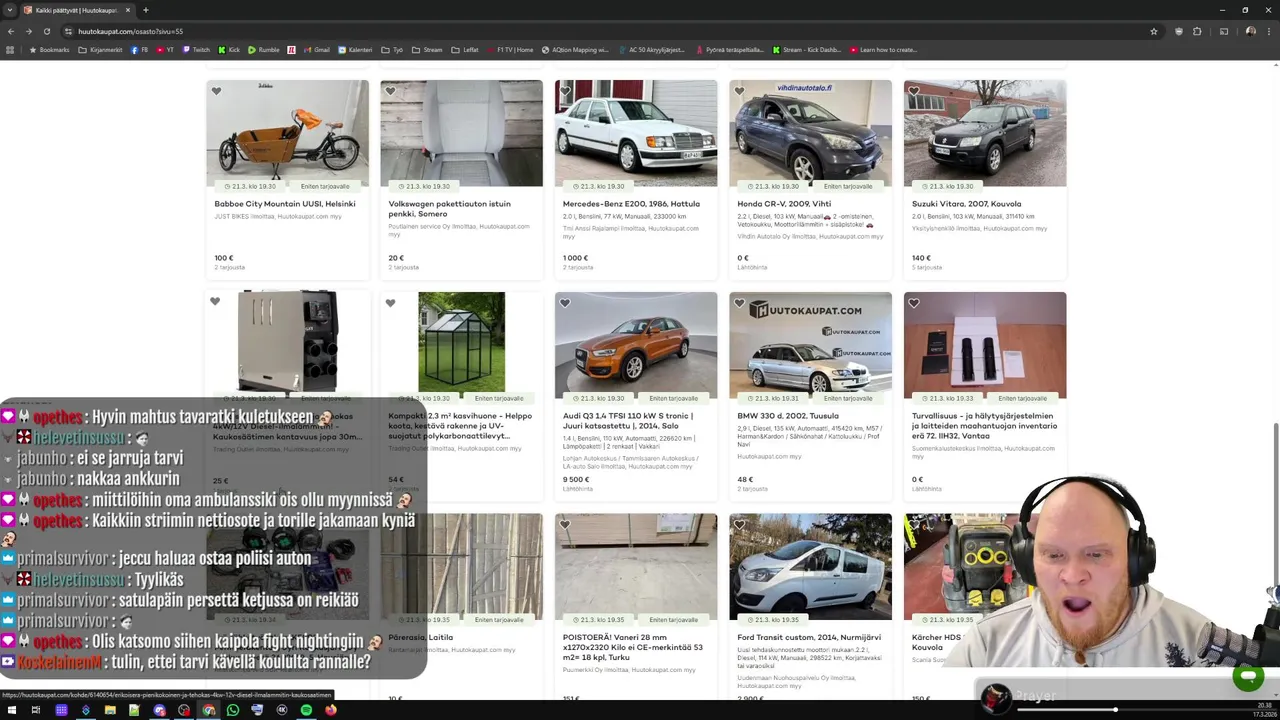
Task: Open the Suzuki Vitara listing title
Action: tap(965, 204)
